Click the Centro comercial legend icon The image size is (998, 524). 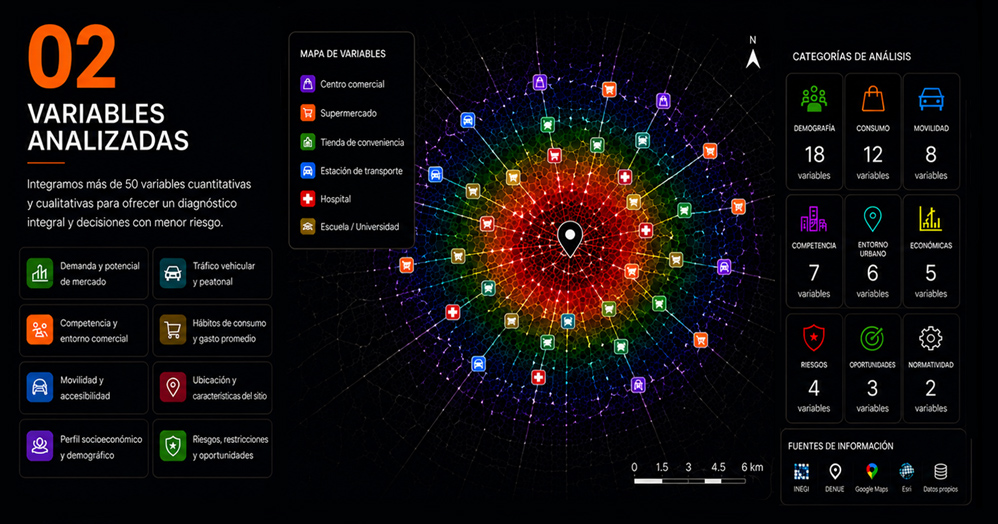(x=308, y=83)
